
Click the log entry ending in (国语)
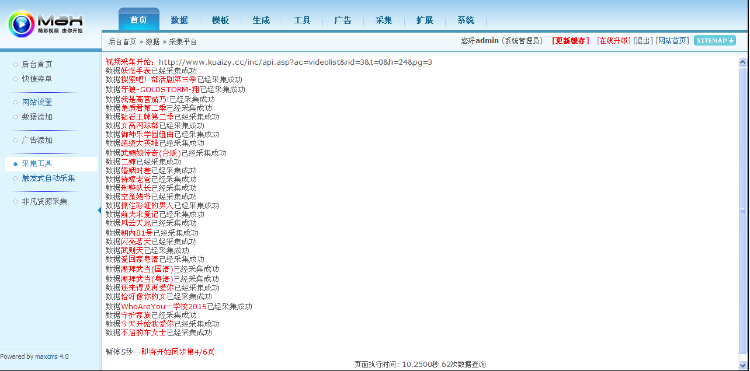(163, 269)
